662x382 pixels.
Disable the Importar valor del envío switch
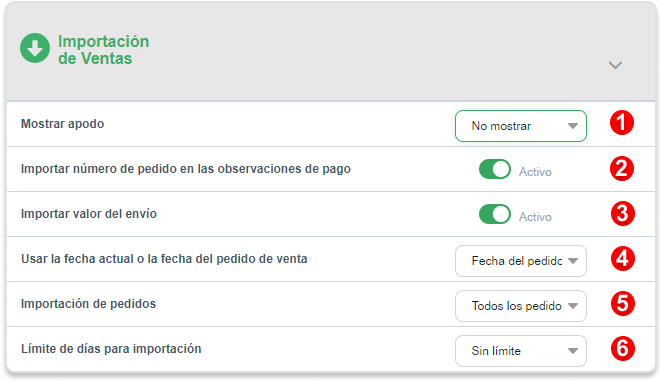(495, 214)
